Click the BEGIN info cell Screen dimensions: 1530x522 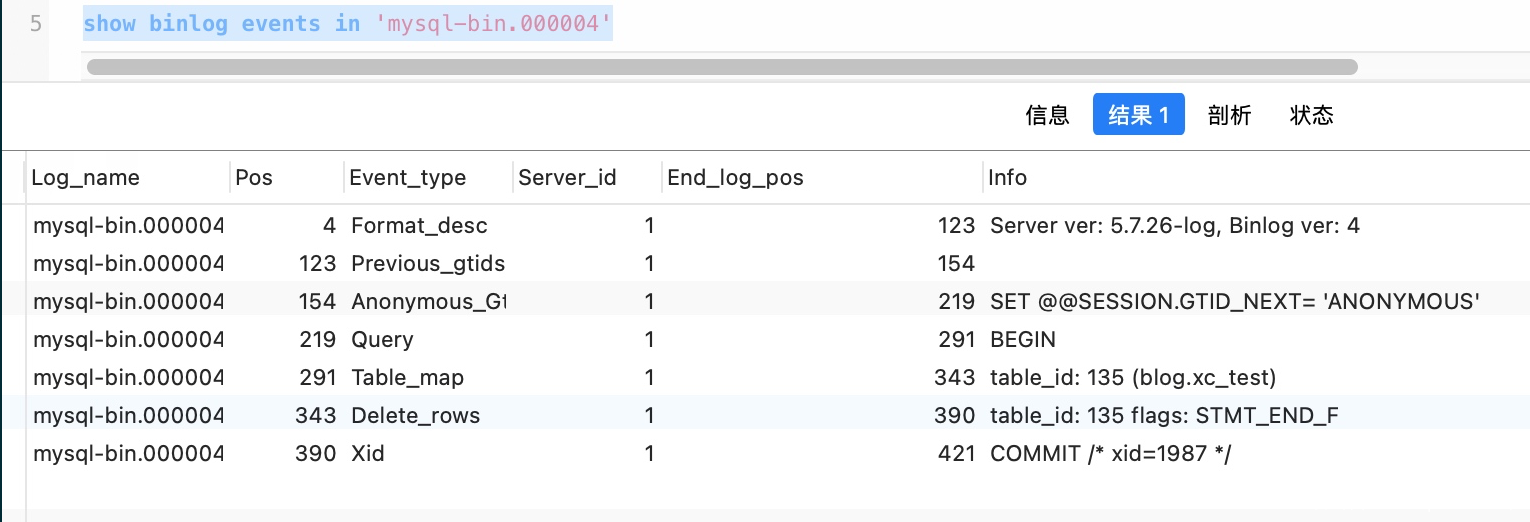pos(1022,340)
